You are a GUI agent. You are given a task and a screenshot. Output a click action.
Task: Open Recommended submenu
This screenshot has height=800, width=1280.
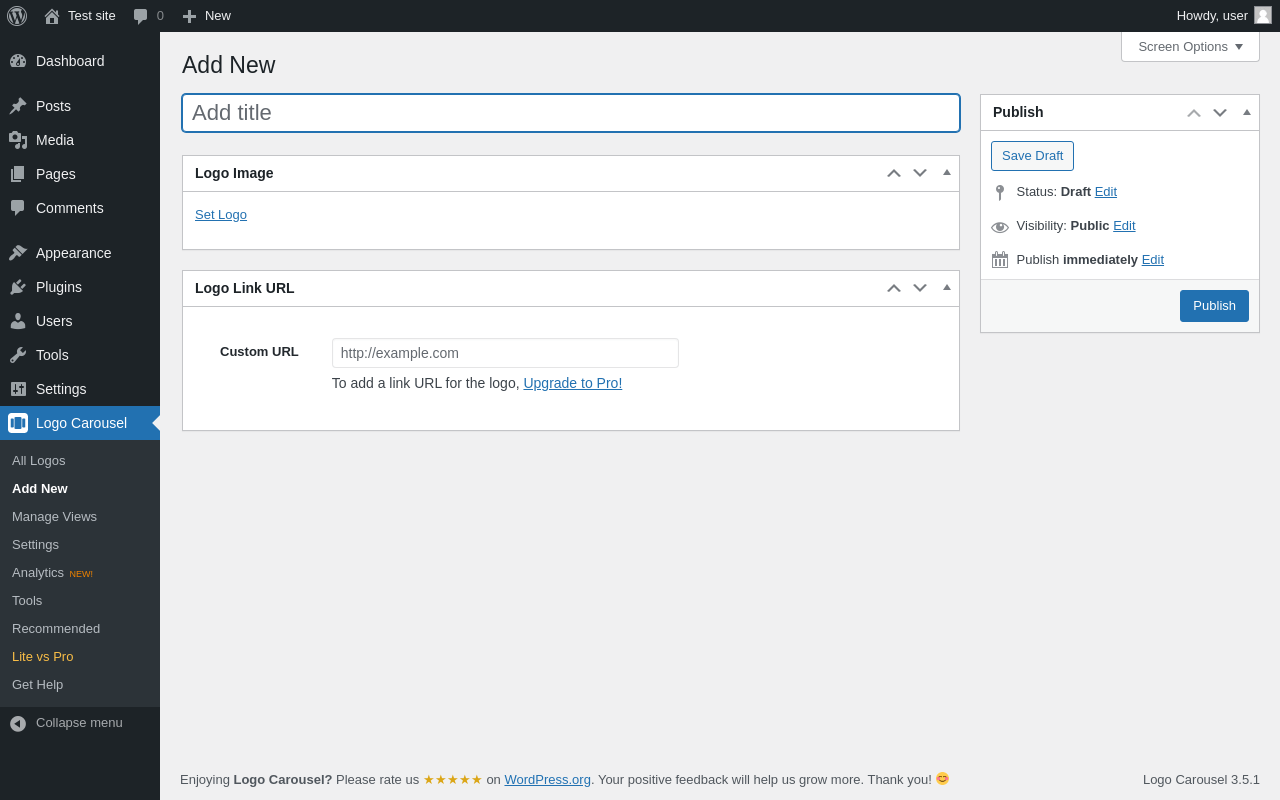[80, 629]
